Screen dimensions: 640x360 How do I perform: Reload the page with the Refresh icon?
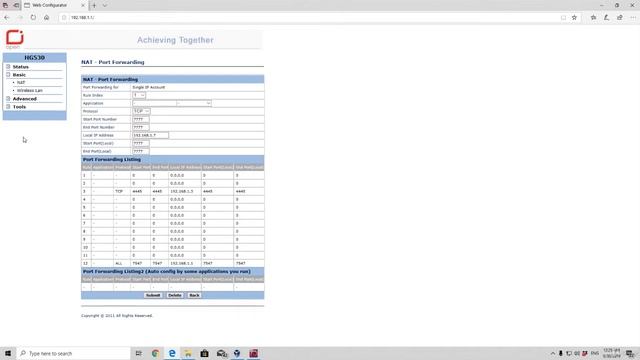tap(33, 18)
